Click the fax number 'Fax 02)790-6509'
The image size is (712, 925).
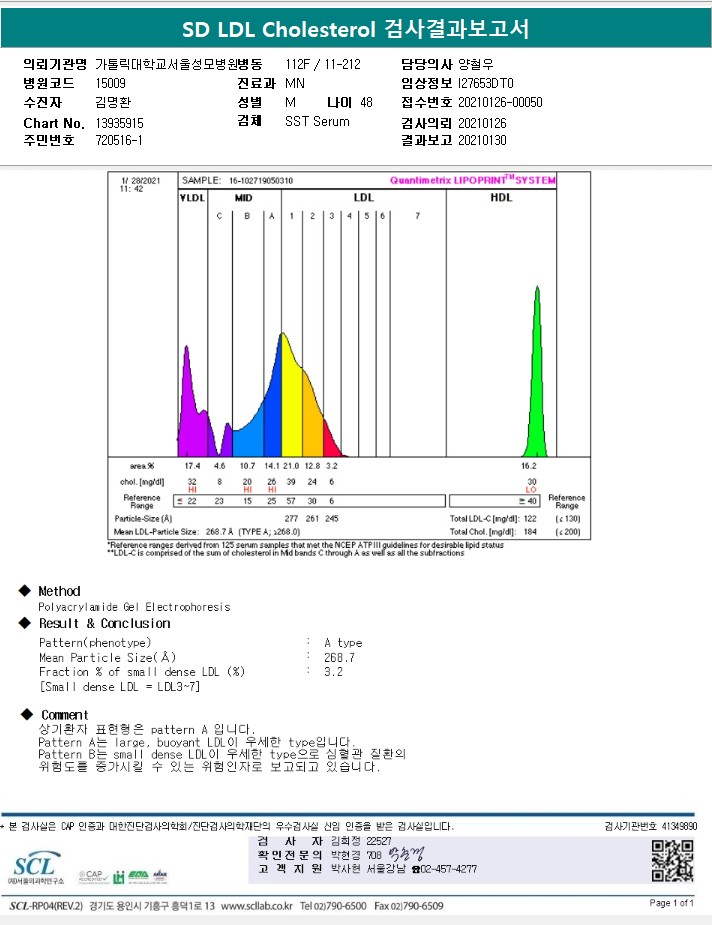point(409,906)
